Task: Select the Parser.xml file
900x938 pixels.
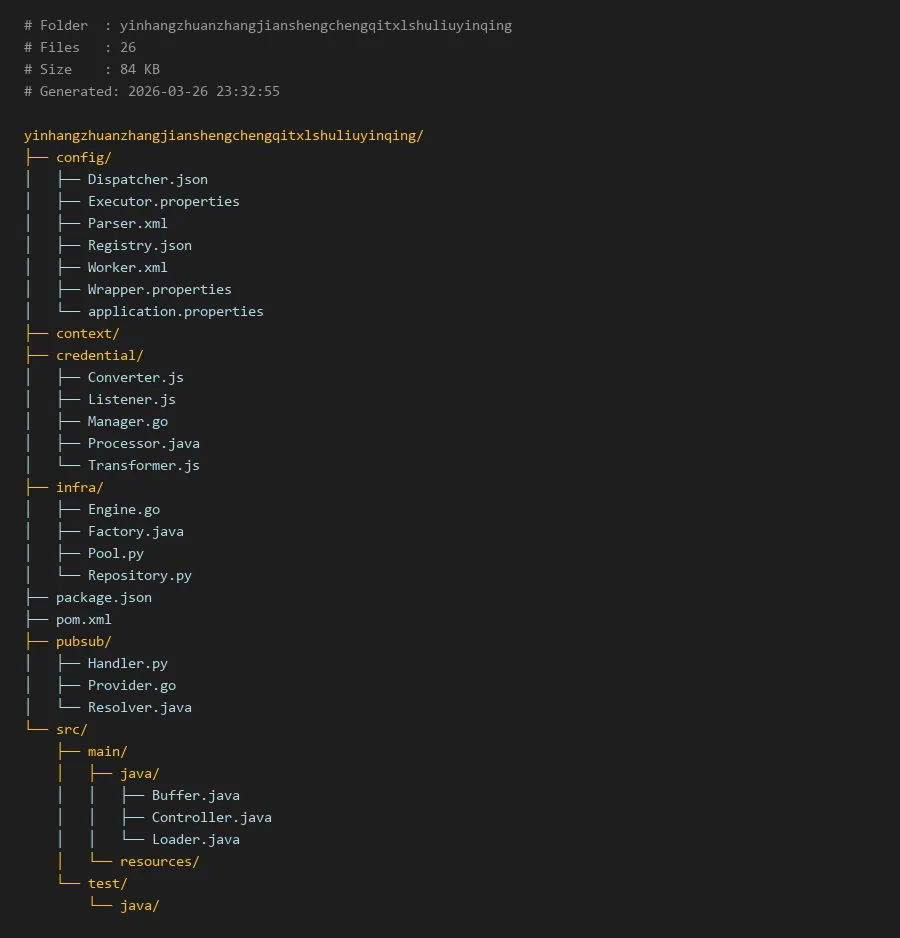Action: 127,223
